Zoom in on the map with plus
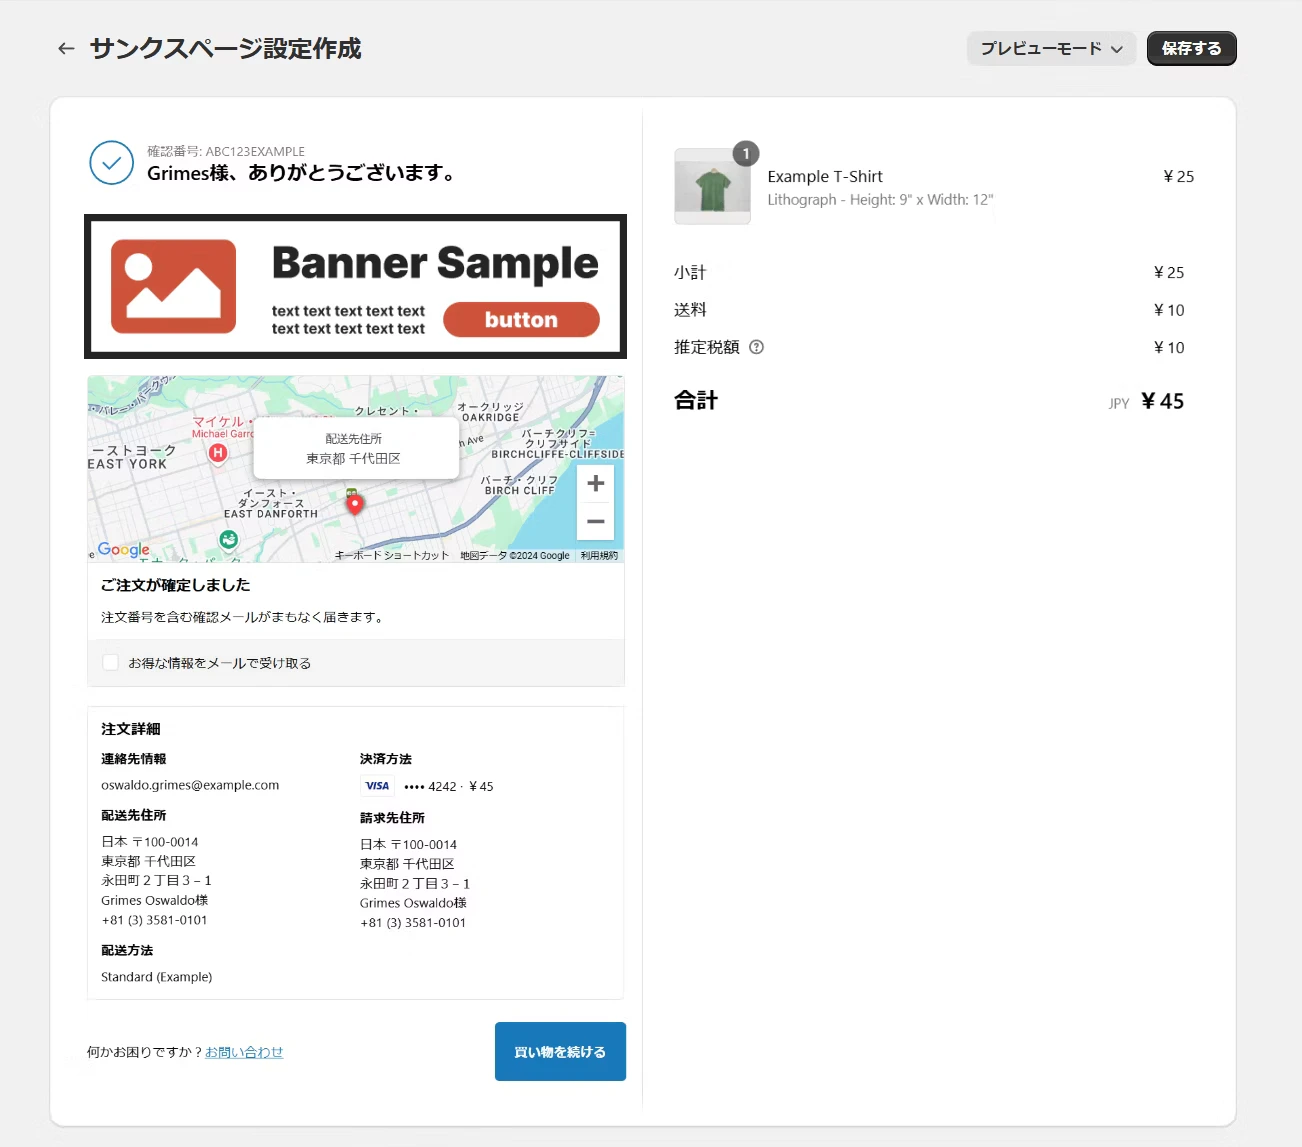Image resolution: width=1302 pixels, height=1147 pixels. pyautogui.click(x=596, y=484)
